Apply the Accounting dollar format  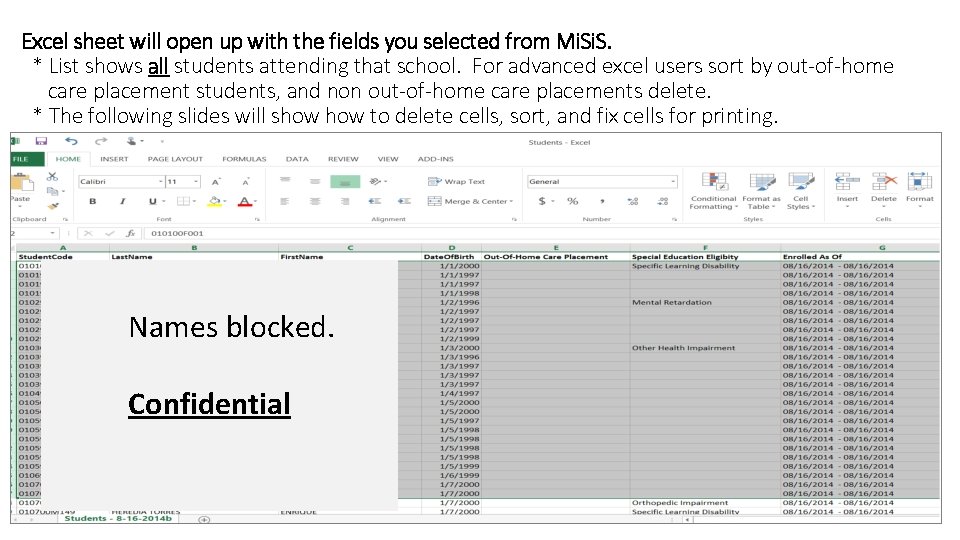point(542,201)
